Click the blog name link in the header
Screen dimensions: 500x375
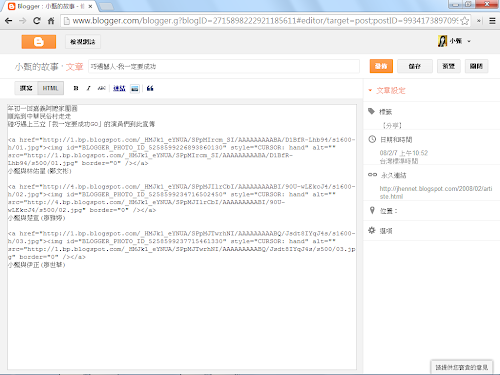(36, 66)
